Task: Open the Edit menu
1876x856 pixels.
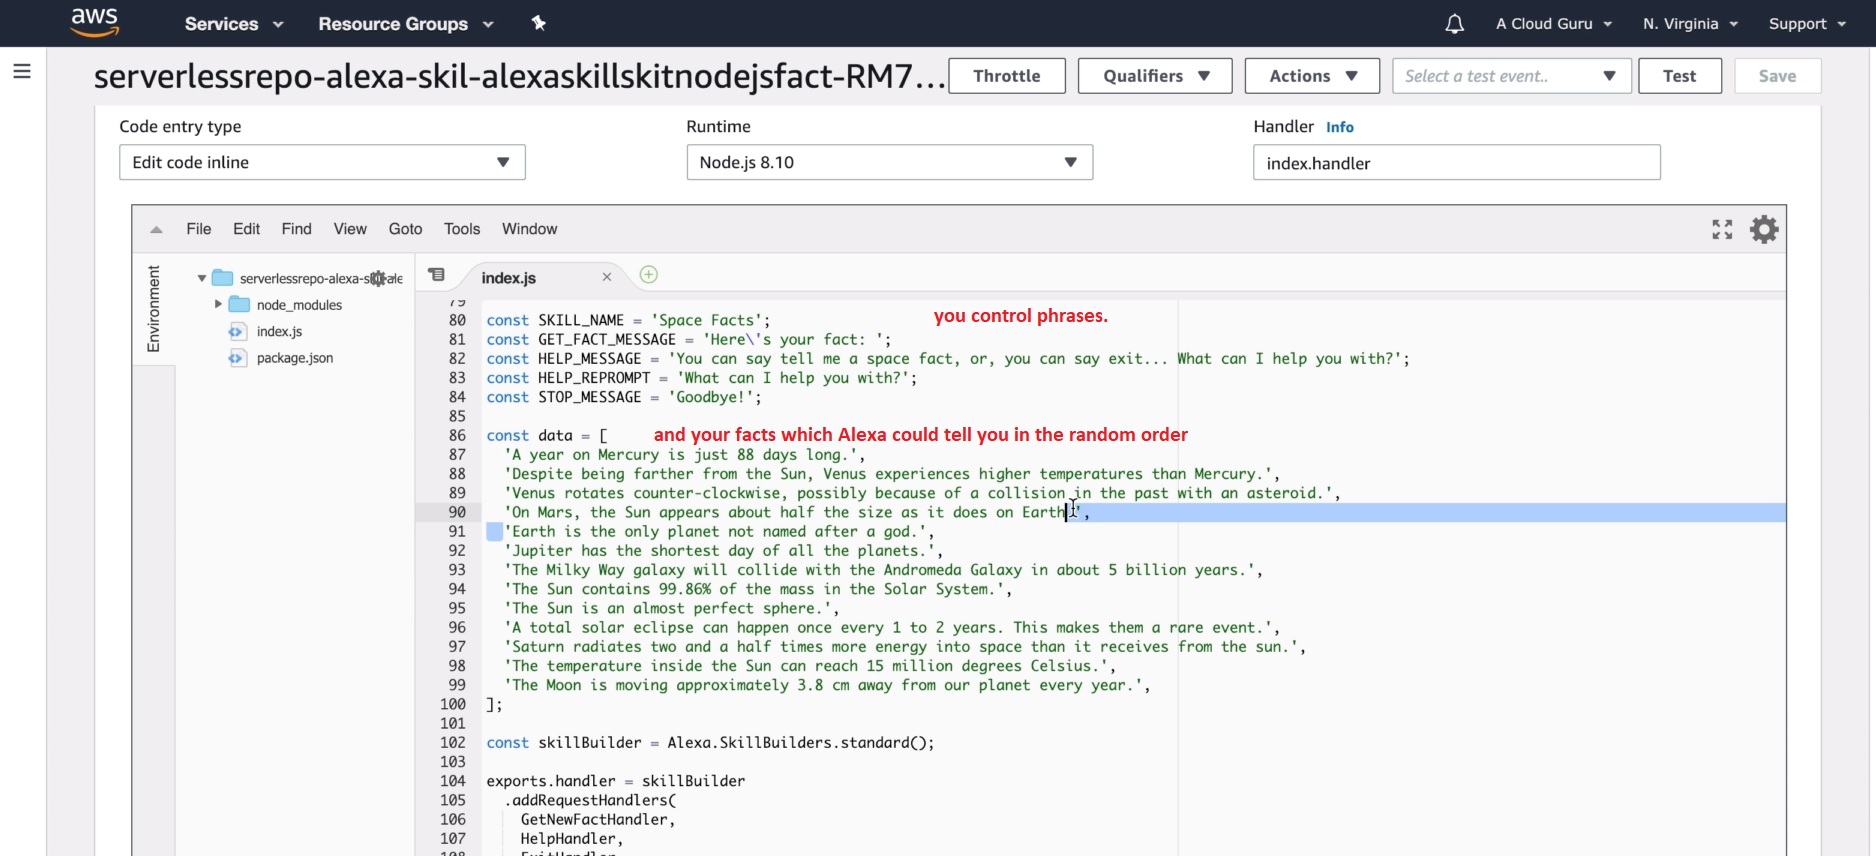Action: [246, 229]
